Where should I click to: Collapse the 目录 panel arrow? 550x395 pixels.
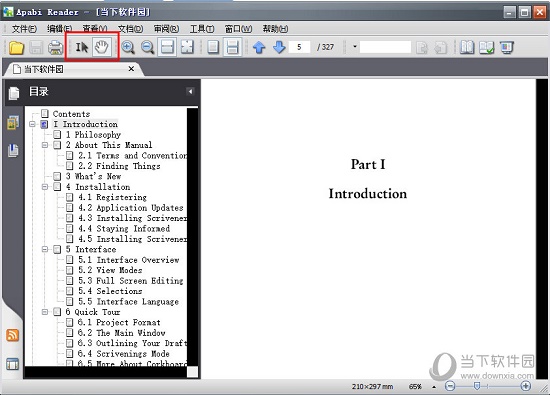(x=190, y=92)
